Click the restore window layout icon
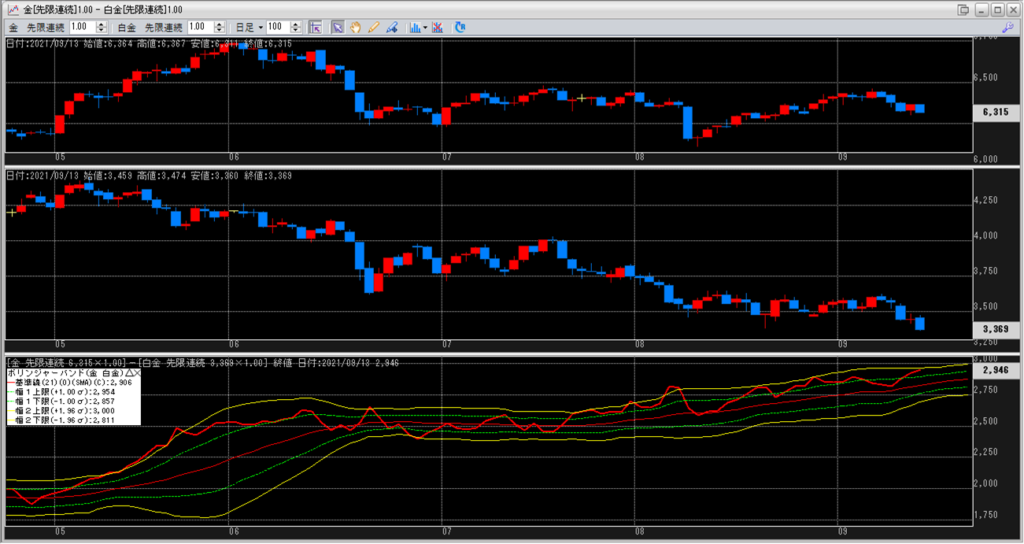This screenshot has width=1024, height=544. (x=963, y=9)
